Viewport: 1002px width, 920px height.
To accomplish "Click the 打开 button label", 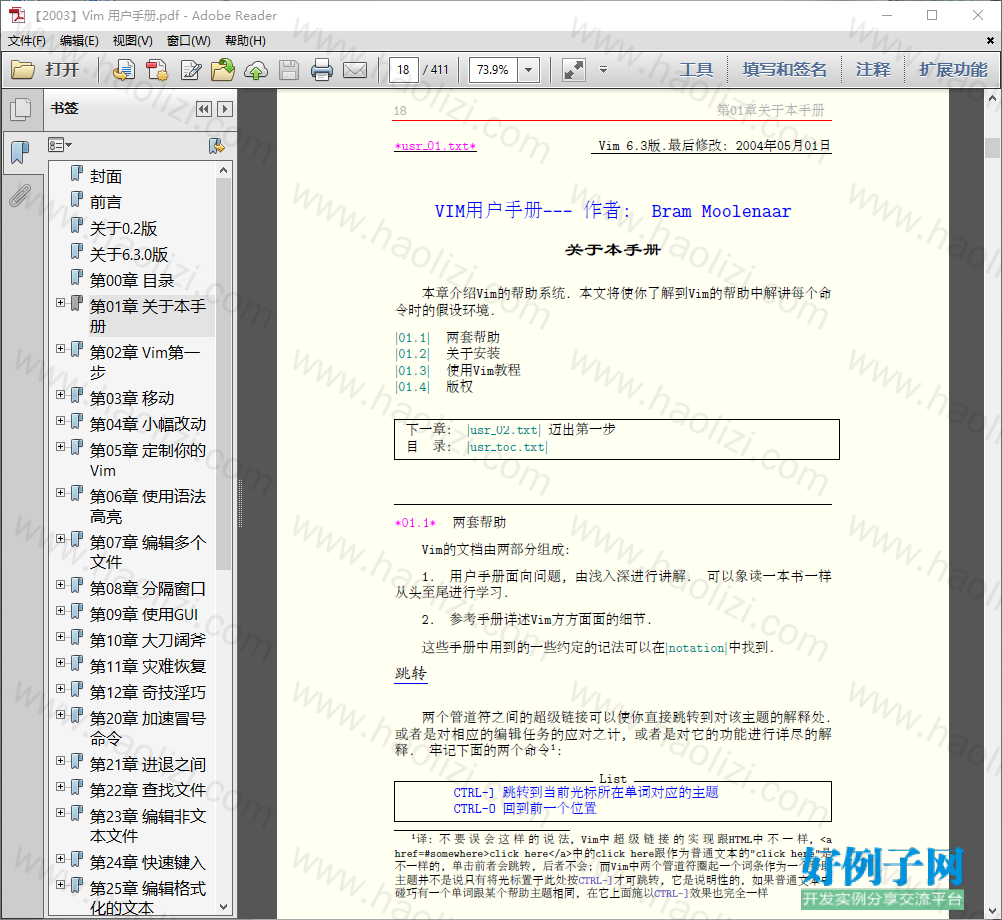I will coord(62,70).
